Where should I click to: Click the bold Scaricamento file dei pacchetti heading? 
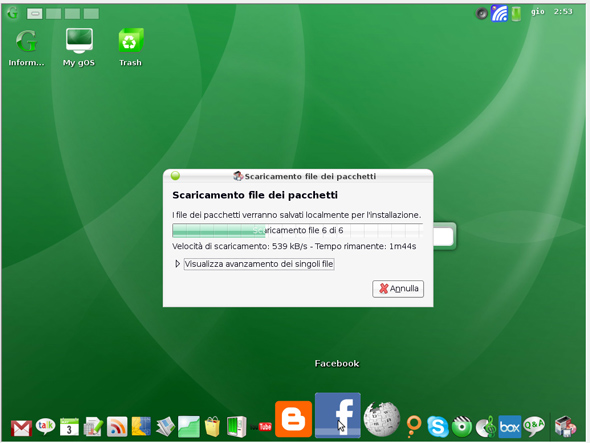pyautogui.click(x=255, y=195)
